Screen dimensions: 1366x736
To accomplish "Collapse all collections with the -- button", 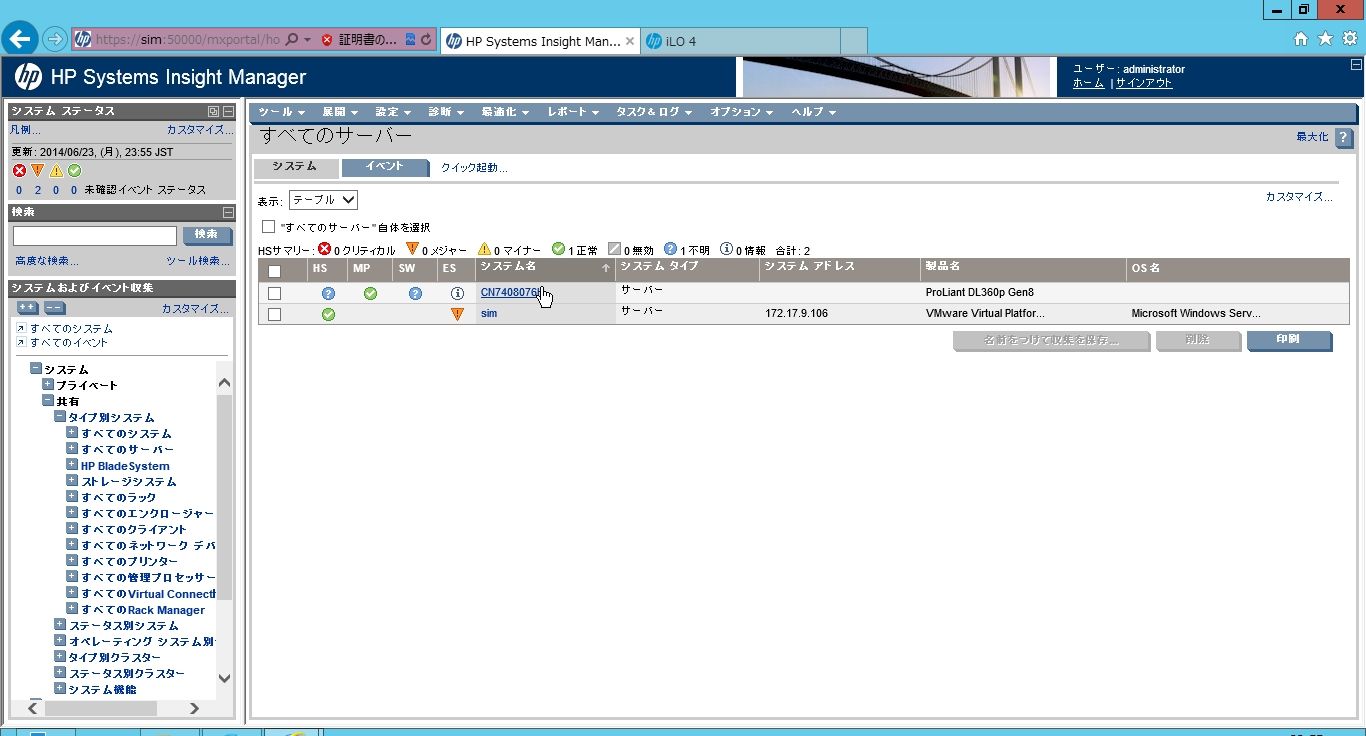I will coord(55,308).
